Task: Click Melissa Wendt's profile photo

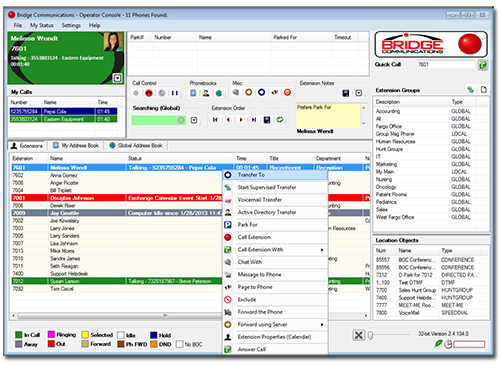Action: [x=113, y=42]
